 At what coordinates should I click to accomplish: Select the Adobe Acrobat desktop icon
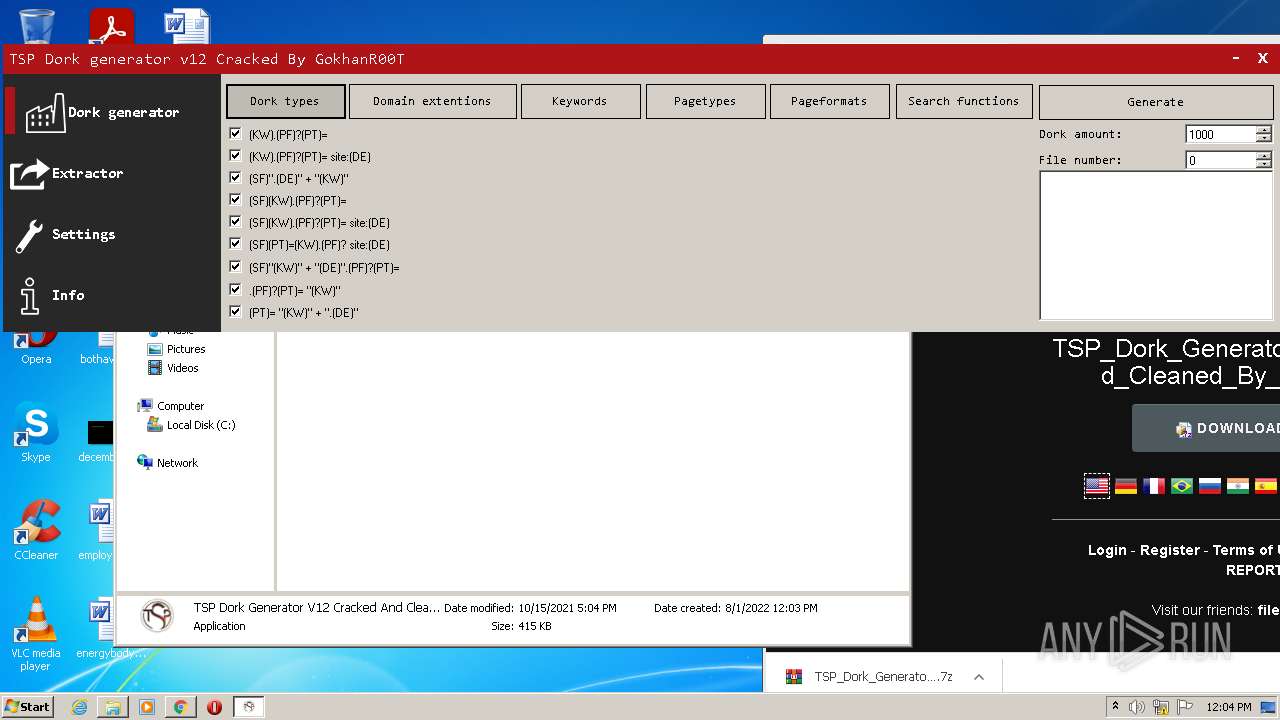click(111, 25)
